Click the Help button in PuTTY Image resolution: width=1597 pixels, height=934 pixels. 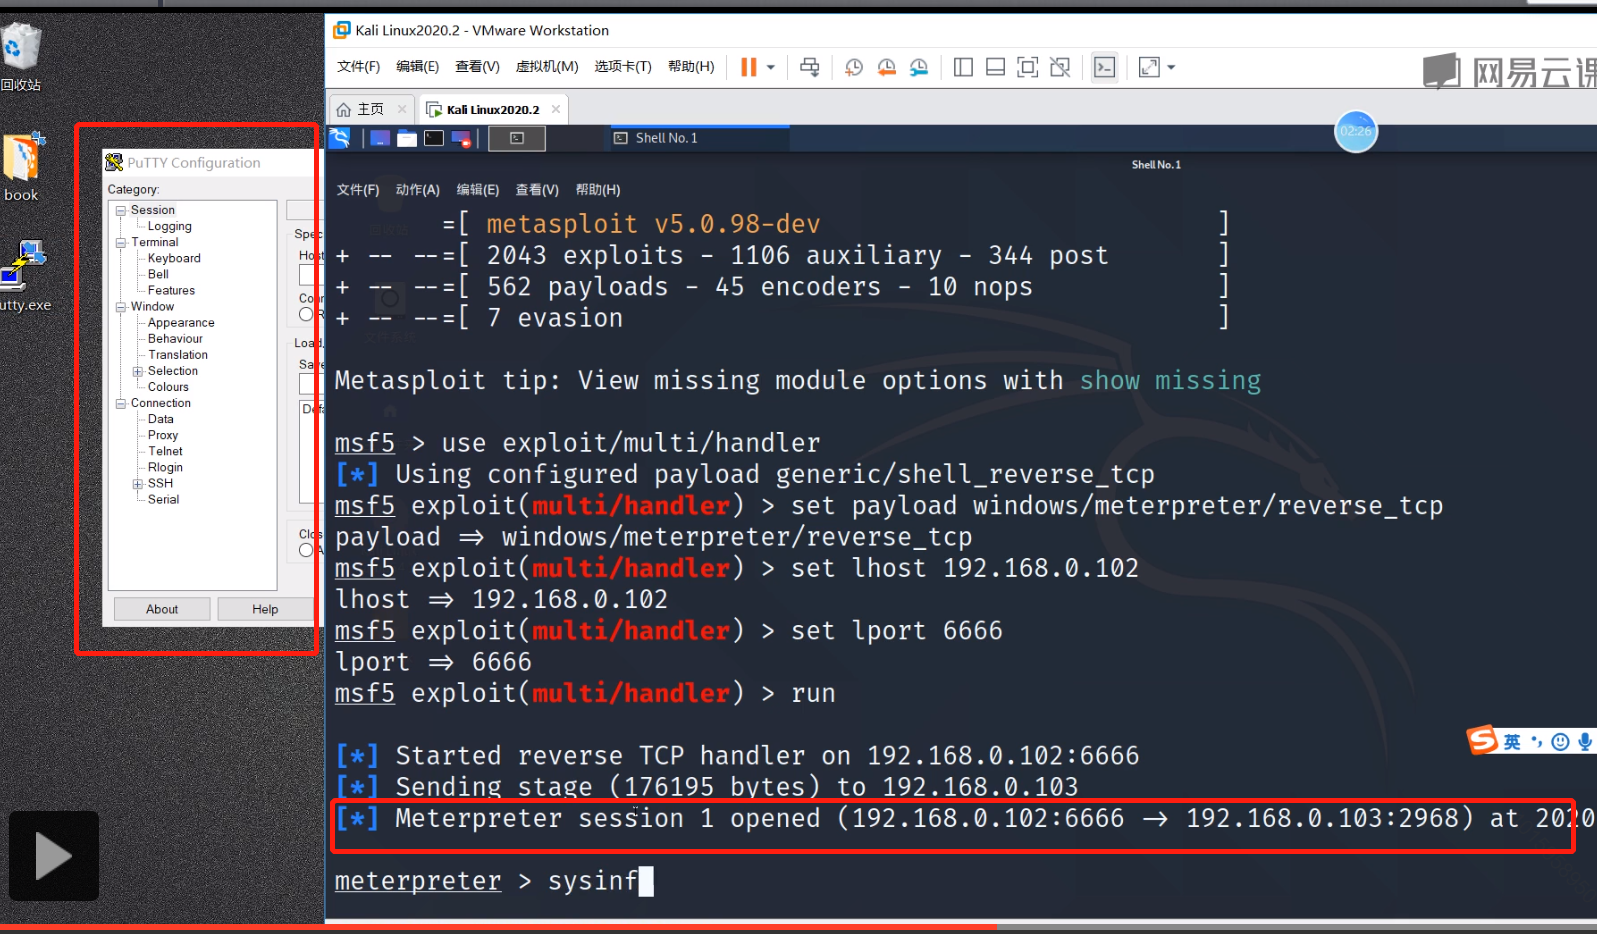click(265, 609)
